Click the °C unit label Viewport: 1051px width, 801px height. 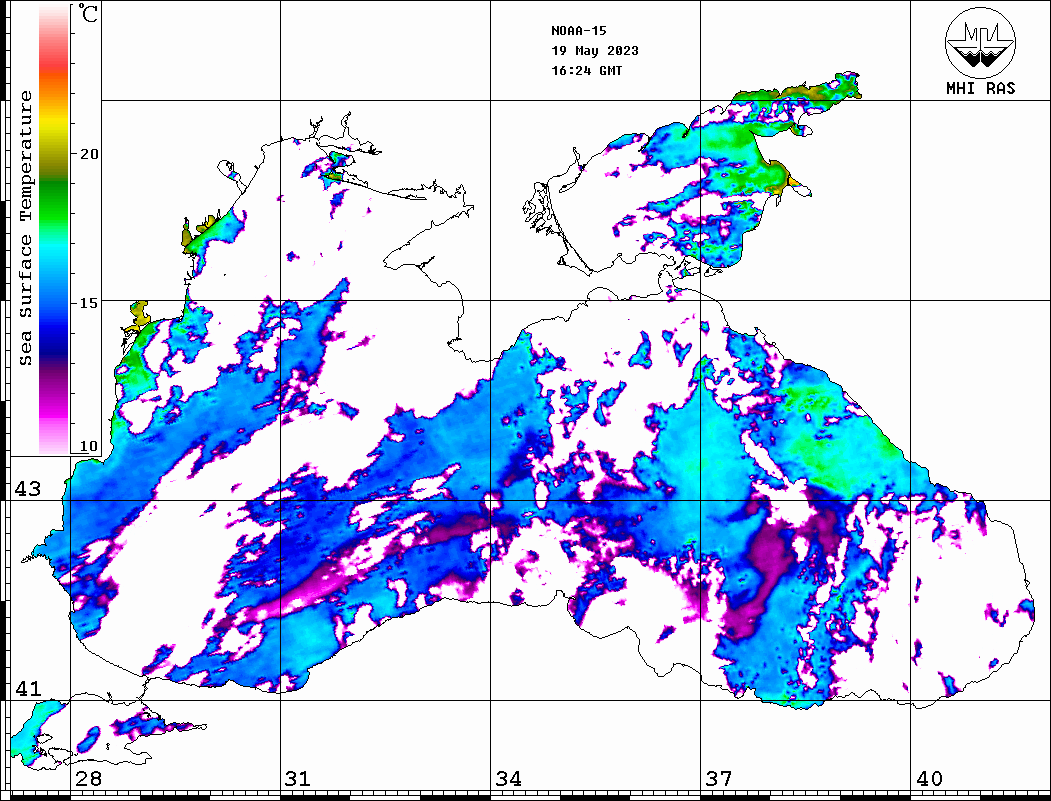88,13
